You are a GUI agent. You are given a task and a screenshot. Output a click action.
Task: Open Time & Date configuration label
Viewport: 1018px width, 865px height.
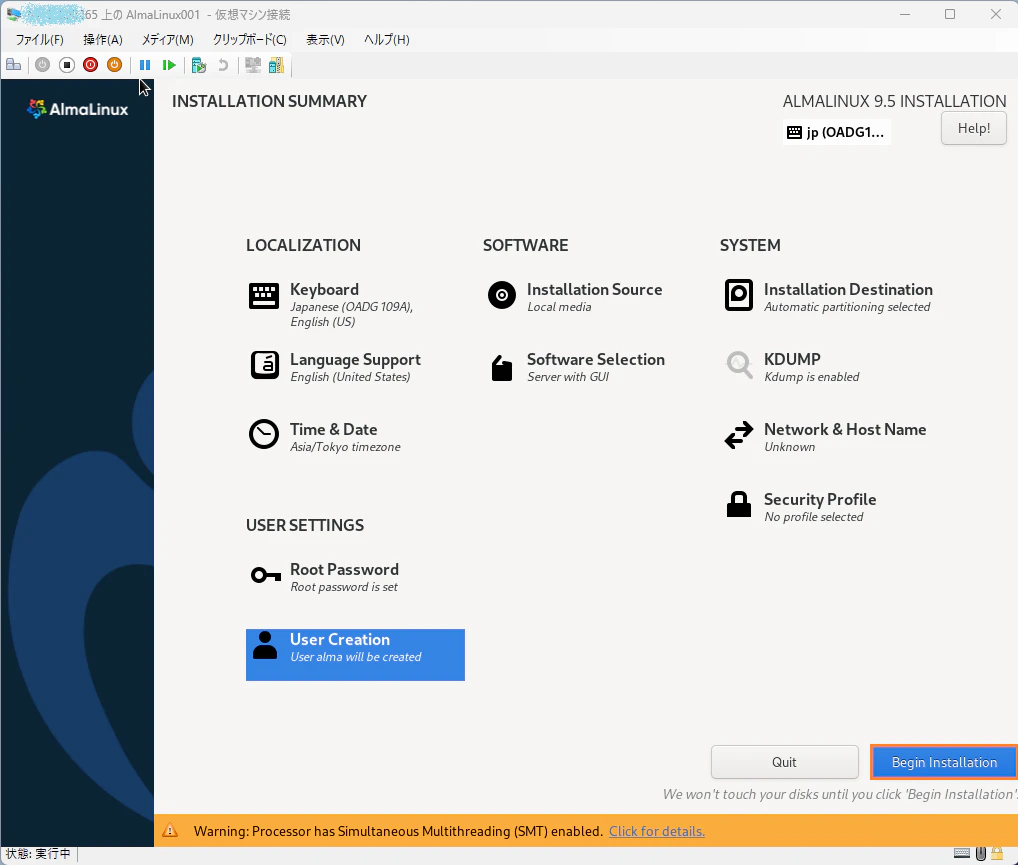point(334,430)
